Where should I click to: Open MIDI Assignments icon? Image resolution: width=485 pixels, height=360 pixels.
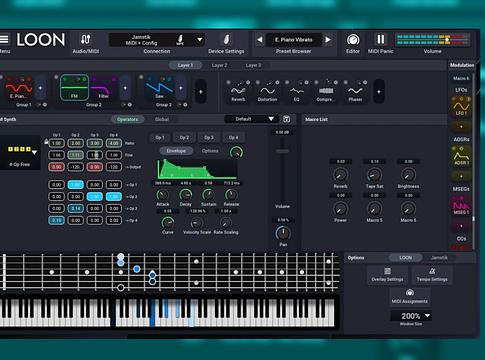point(410,296)
